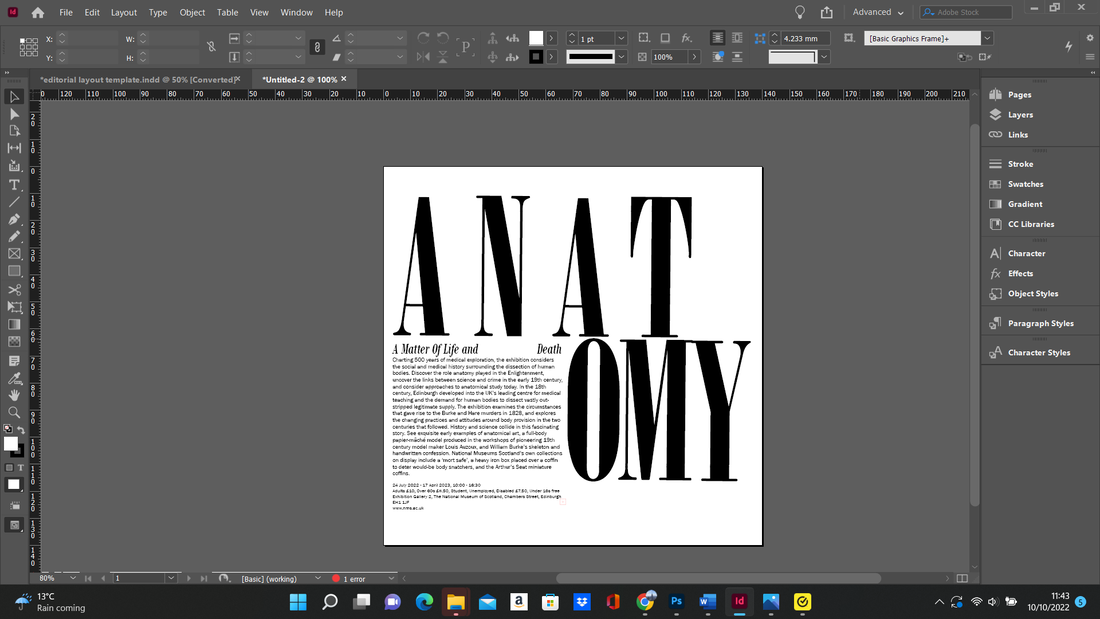Select the Rectangle Frame tool
This screenshot has height=619, width=1100.
[14, 254]
